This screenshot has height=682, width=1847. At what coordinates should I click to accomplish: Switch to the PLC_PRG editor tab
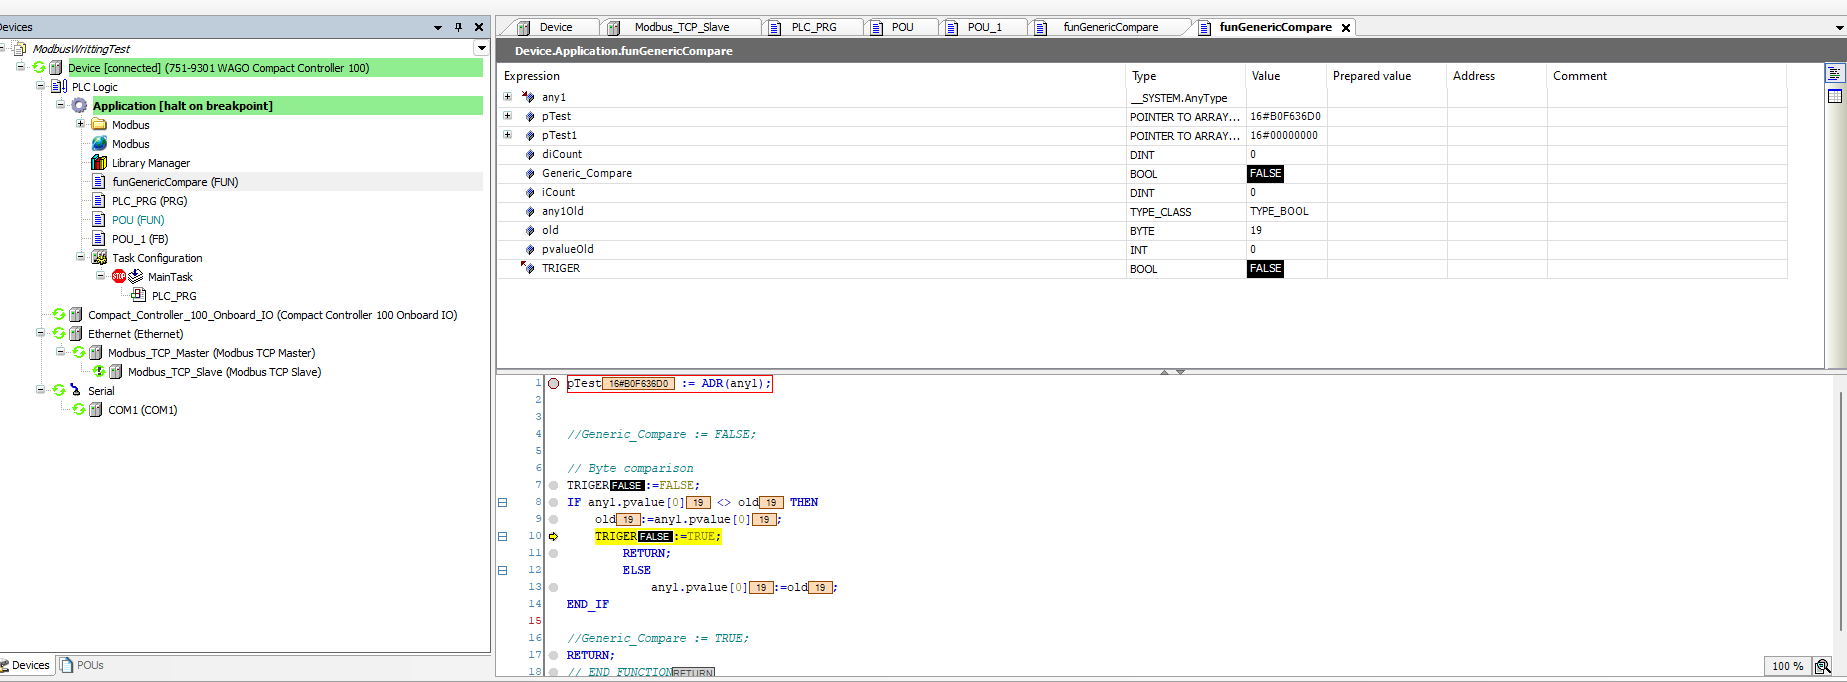coord(813,27)
